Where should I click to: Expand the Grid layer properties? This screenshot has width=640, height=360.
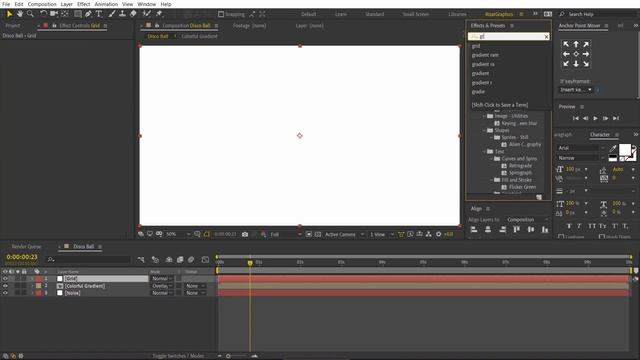(x=32, y=279)
